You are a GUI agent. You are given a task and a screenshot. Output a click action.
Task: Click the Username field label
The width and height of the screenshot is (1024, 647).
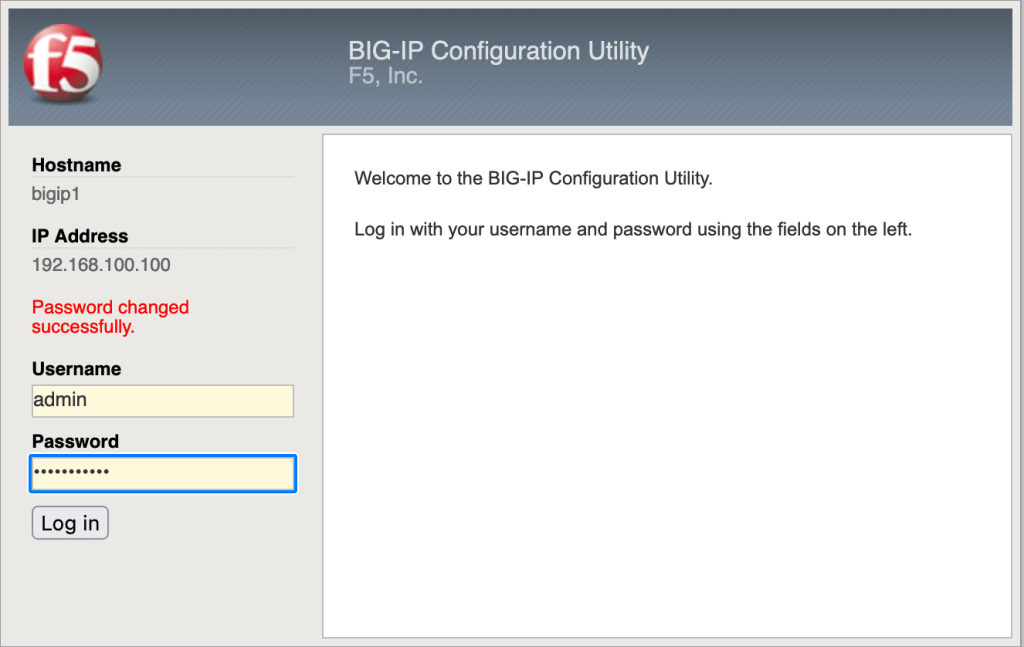tap(76, 369)
